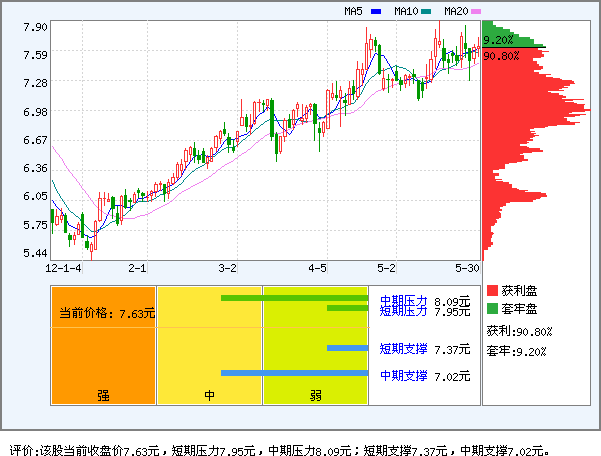Select the orange 强 zone
The width and height of the screenshot is (601, 456).
pos(103,394)
